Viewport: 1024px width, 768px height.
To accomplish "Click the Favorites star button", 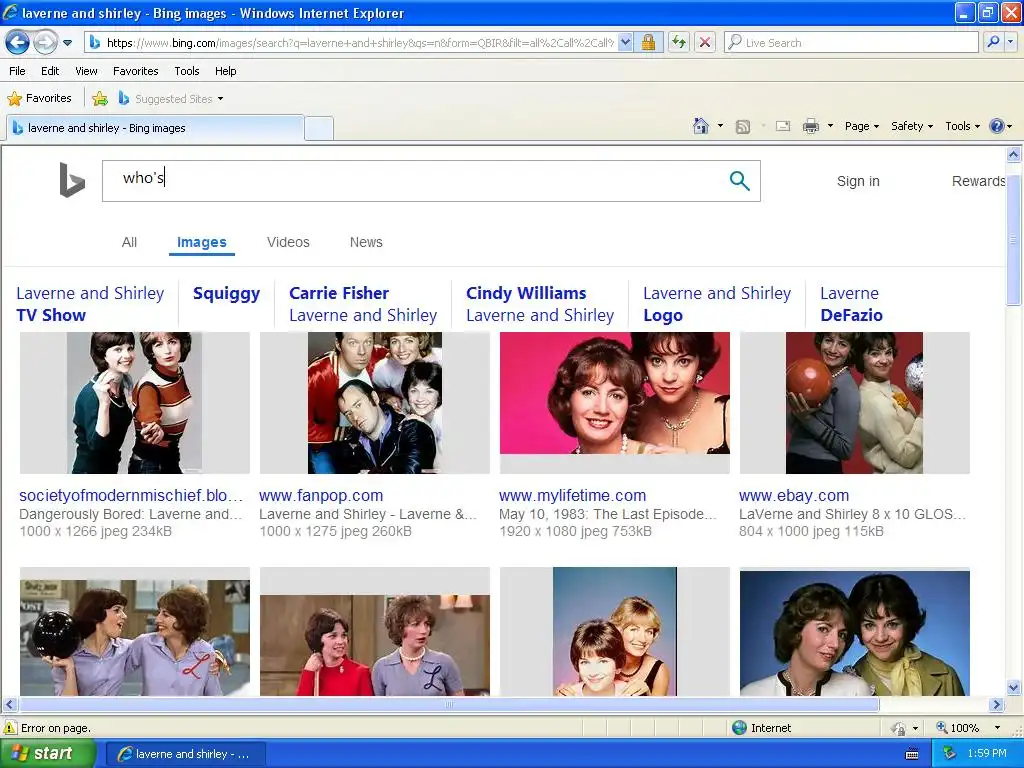I will tap(39, 99).
